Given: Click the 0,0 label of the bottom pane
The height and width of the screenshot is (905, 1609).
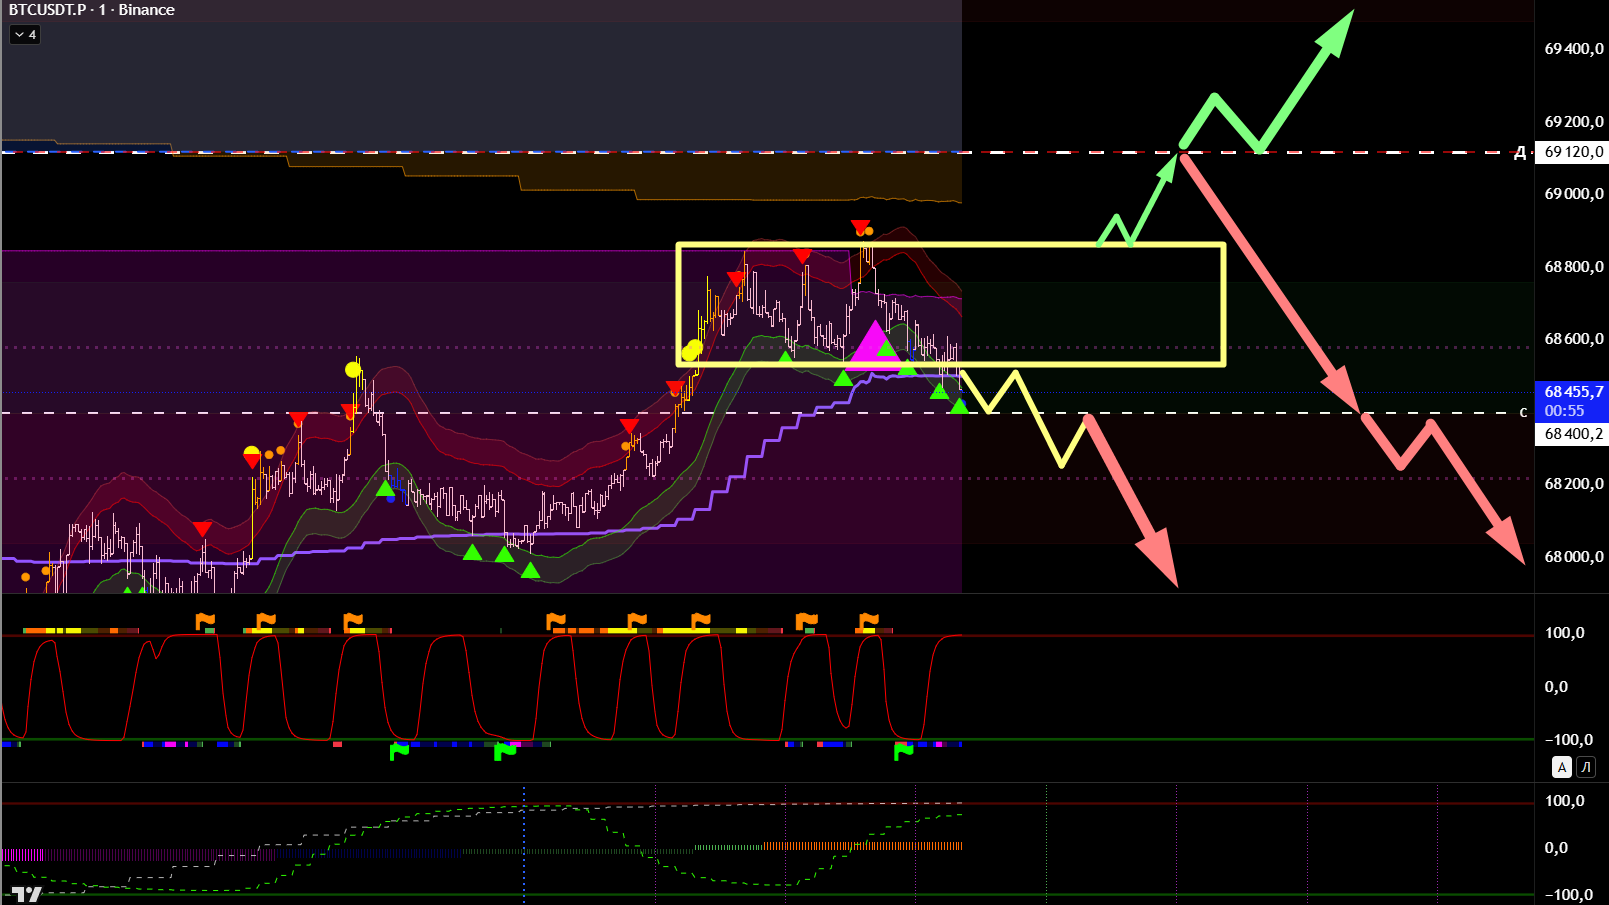Looking at the screenshot, I should pos(1555,848).
